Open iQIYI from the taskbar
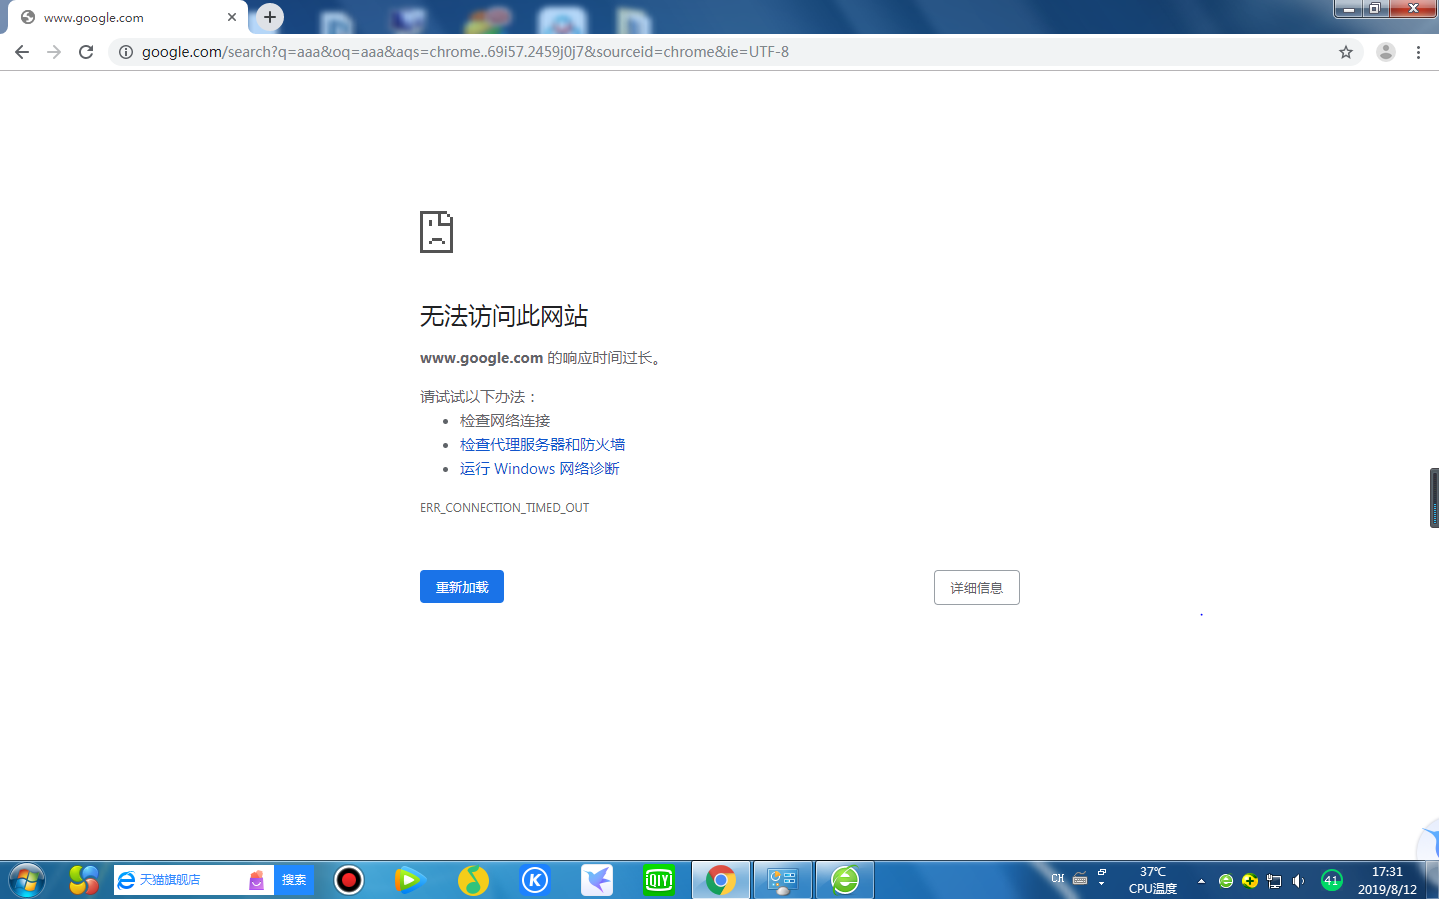1439x899 pixels. (658, 880)
